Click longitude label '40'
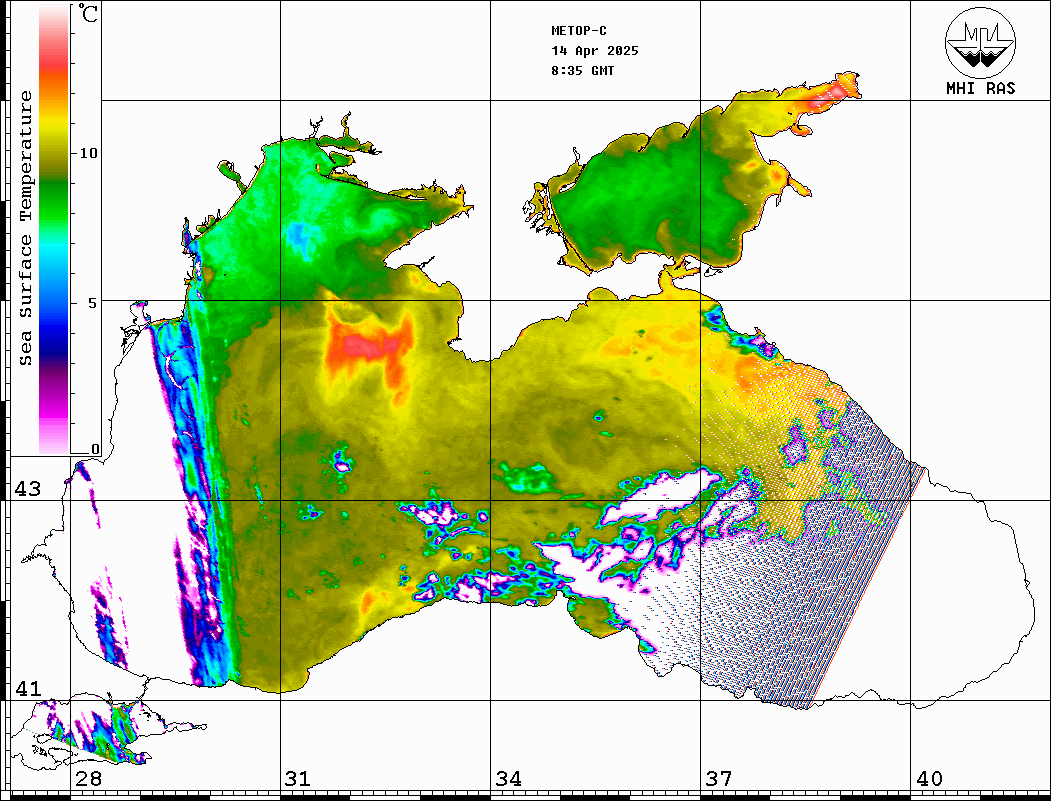The image size is (1051, 801). tap(929, 779)
